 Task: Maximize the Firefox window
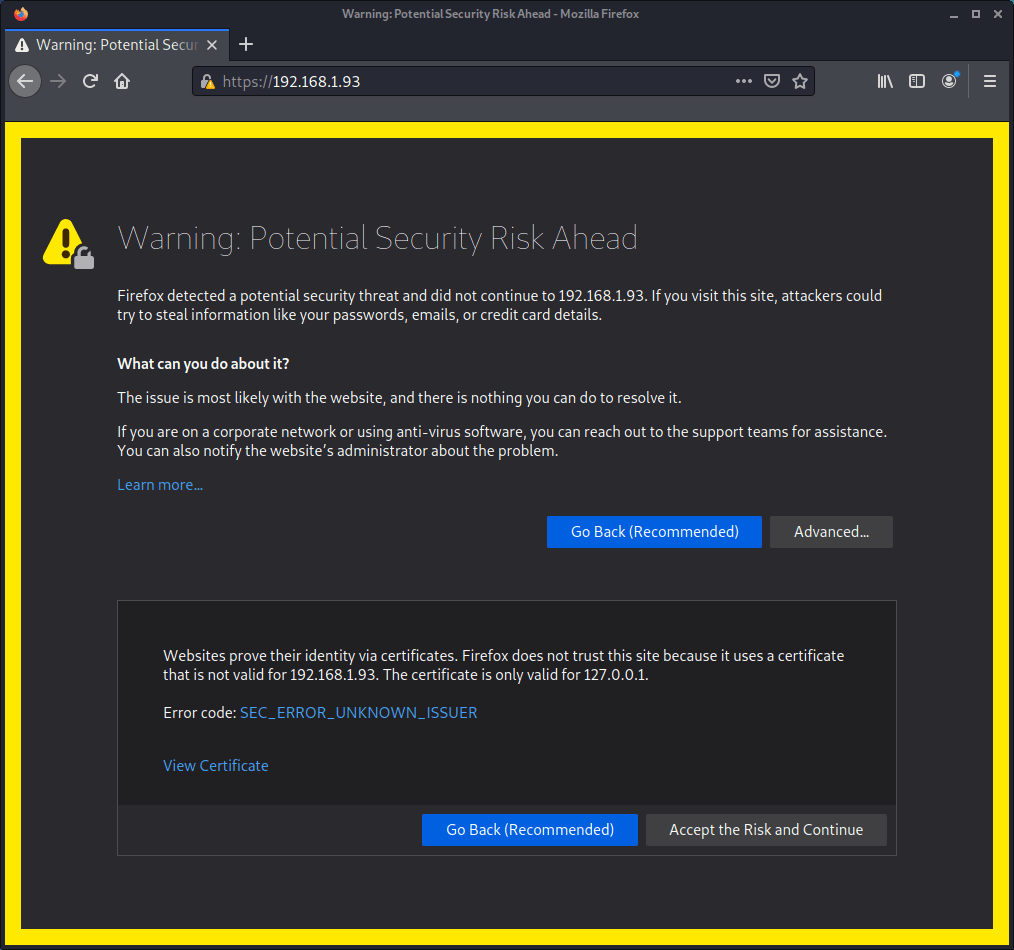click(x=975, y=14)
